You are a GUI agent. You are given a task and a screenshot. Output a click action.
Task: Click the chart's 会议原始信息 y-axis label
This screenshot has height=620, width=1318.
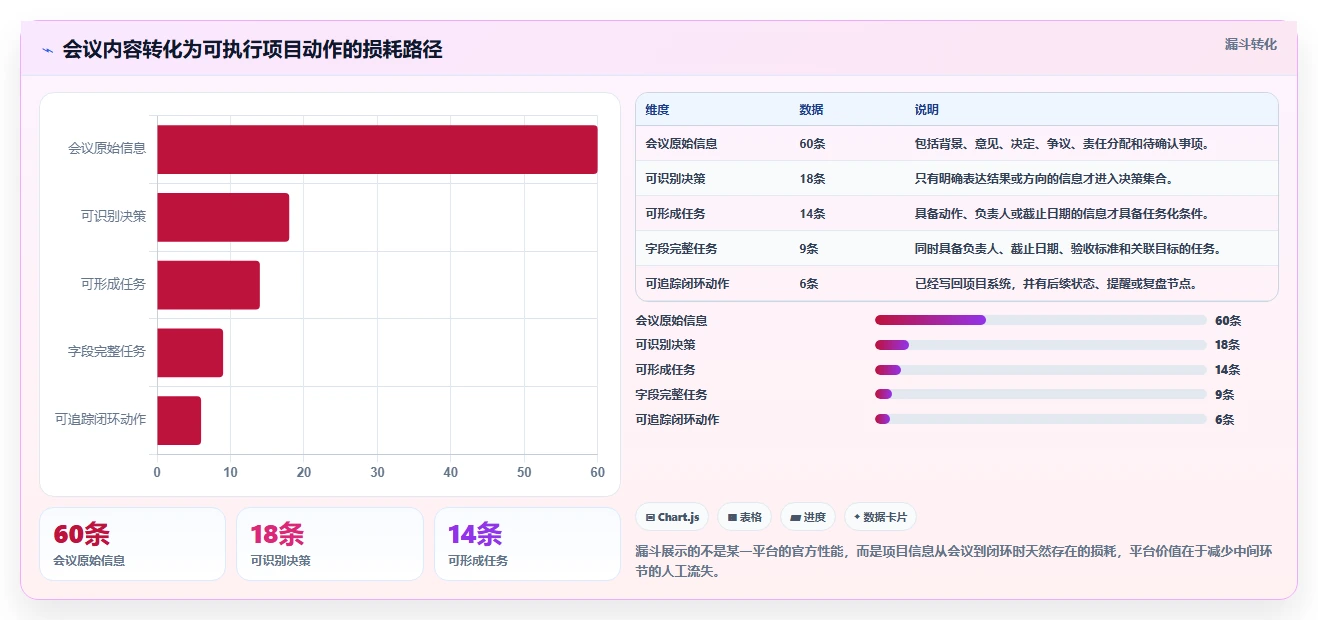107,149
